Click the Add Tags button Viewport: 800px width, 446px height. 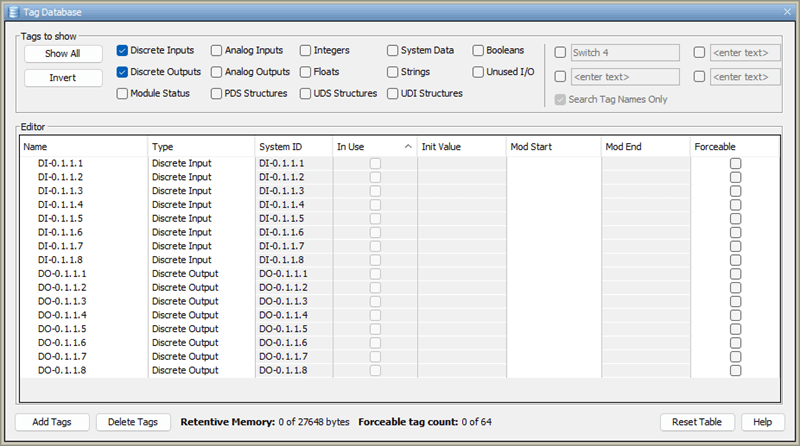click(53, 422)
